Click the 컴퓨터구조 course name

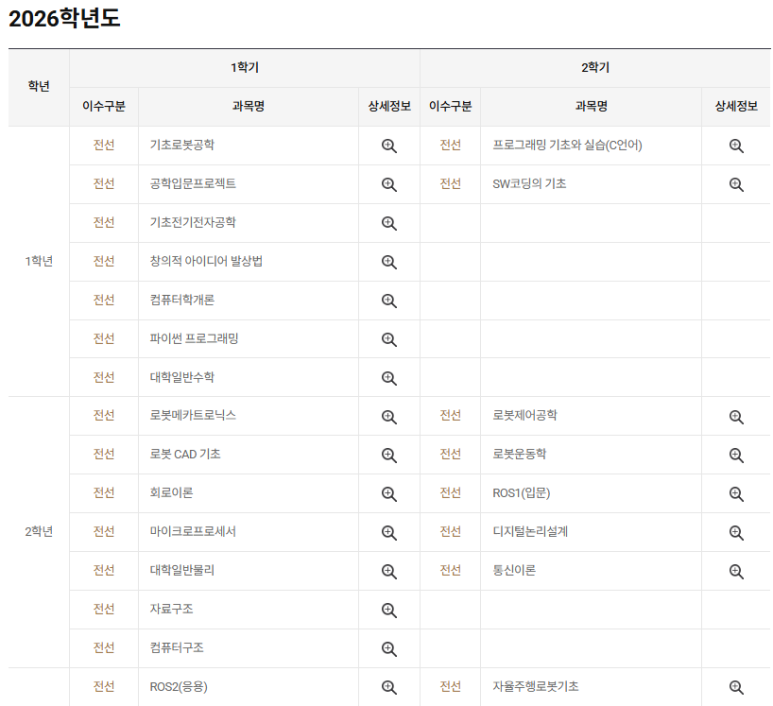coord(176,647)
